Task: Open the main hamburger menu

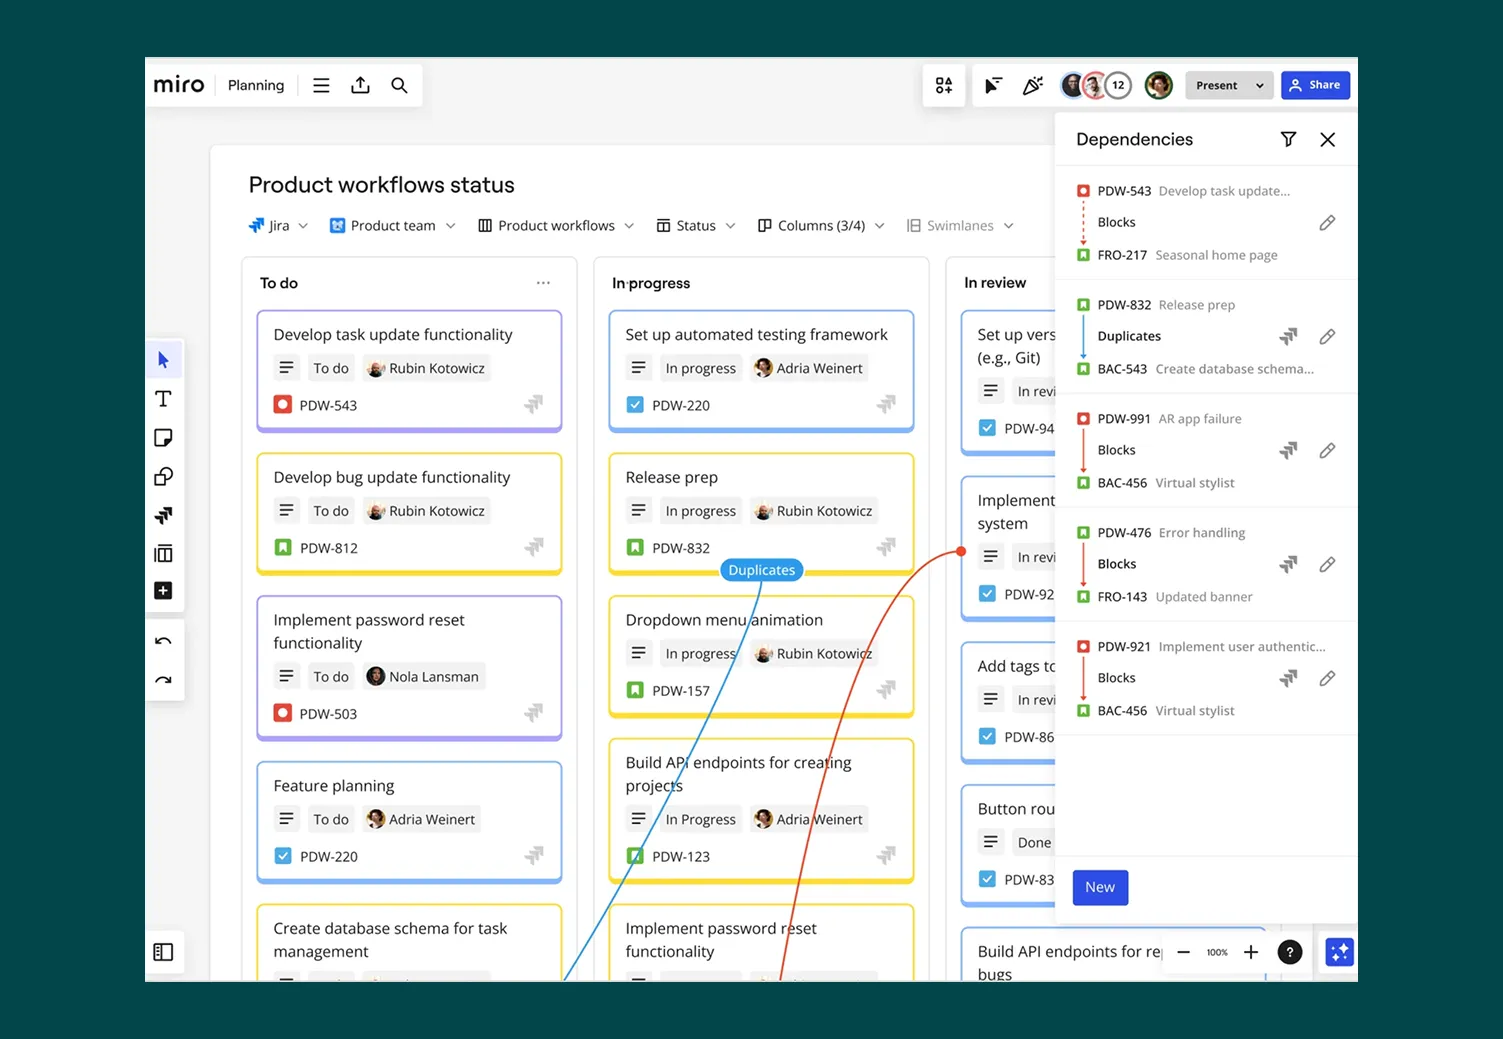Action: click(x=321, y=86)
